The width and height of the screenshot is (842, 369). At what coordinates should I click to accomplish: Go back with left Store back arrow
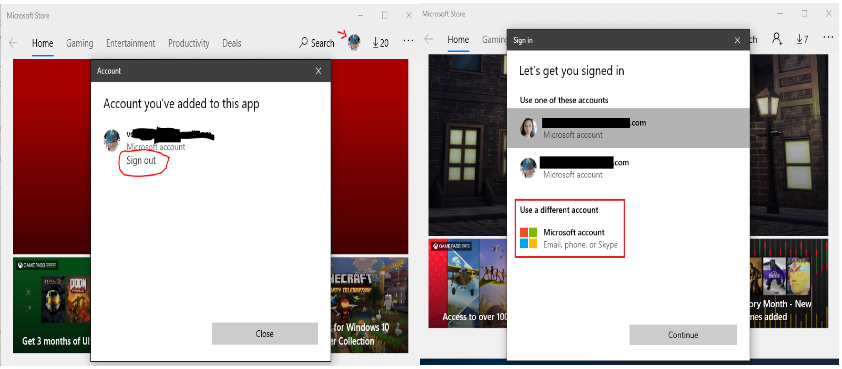pos(13,43)
